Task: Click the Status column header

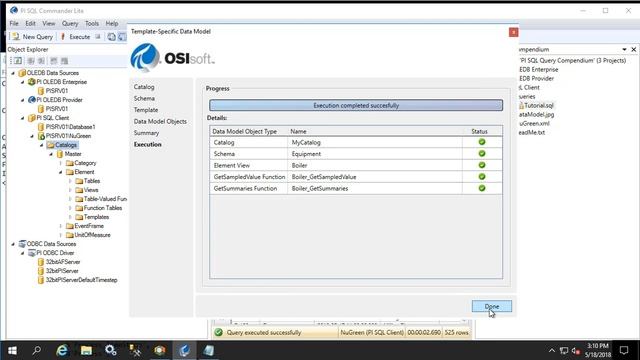Action: (479, 131)
